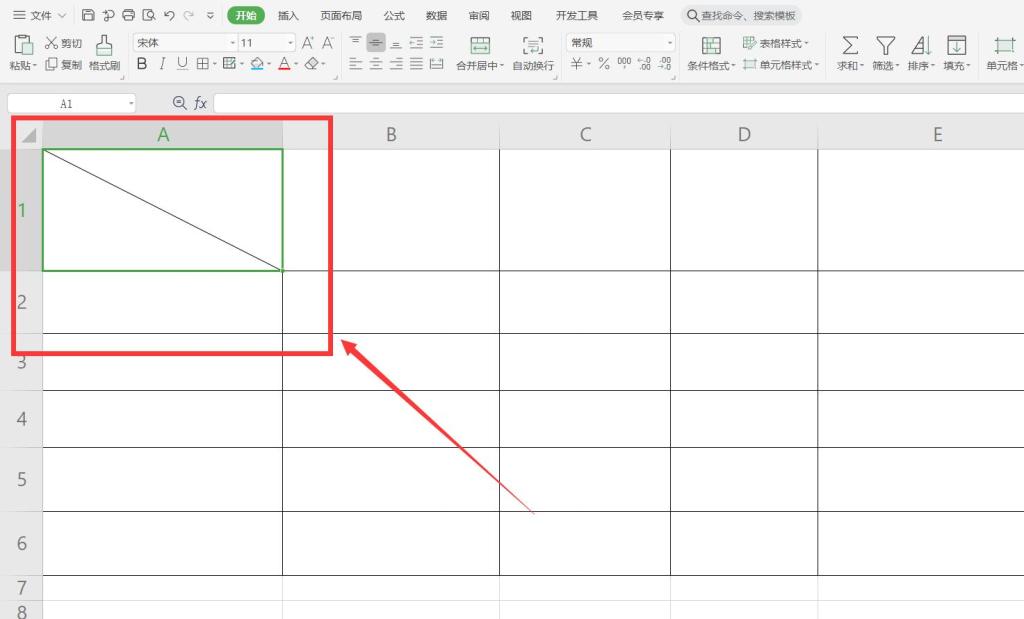Viewport: 1024px width, 619px height.
Task: Click the 筛选 filter funnel icon
Action: tap(886, 45)
